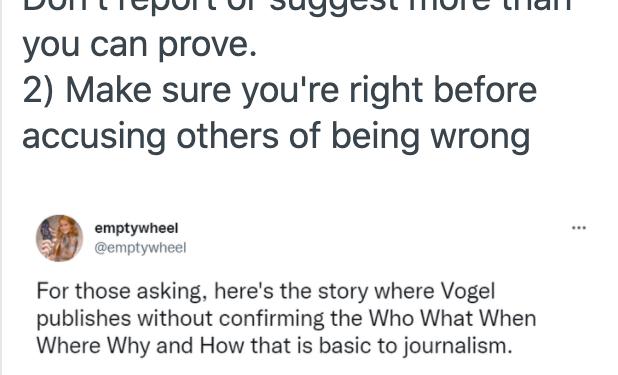Click the word 'wrong' in main tweet
618x375 pixels.
(x=480, y=138)
